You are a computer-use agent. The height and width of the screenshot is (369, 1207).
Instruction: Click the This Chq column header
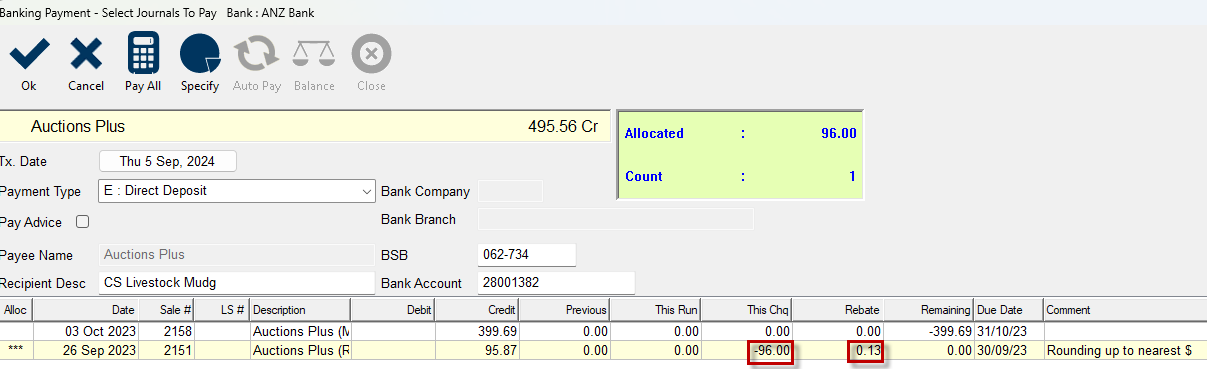click(748, 310)
